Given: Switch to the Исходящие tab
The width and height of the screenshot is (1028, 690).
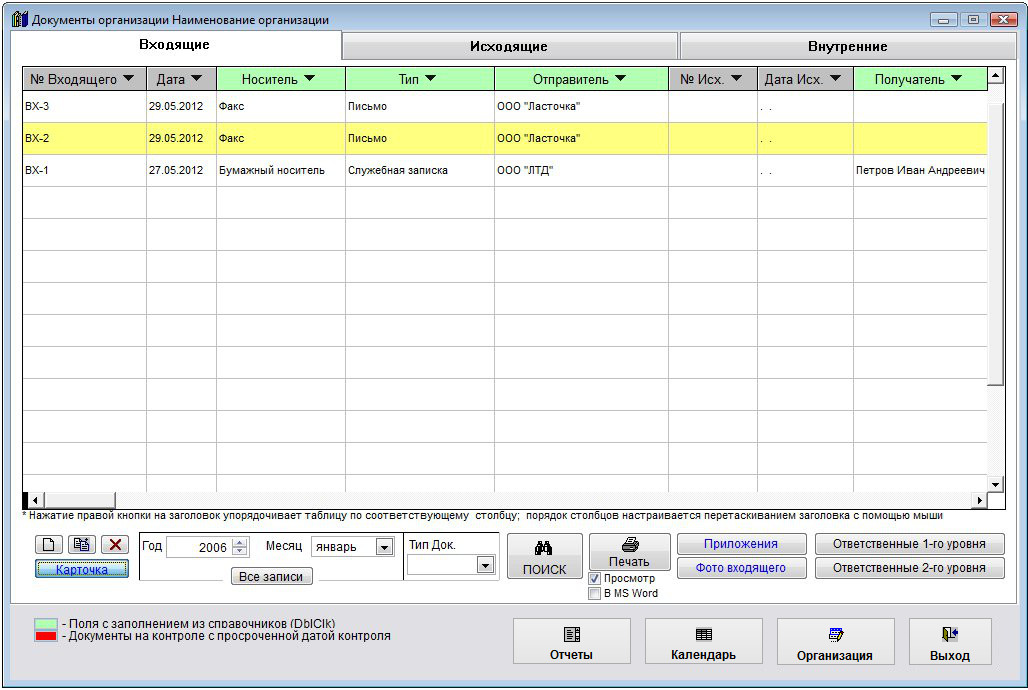Looking at the screenshot, I should [x=509, y=47].
